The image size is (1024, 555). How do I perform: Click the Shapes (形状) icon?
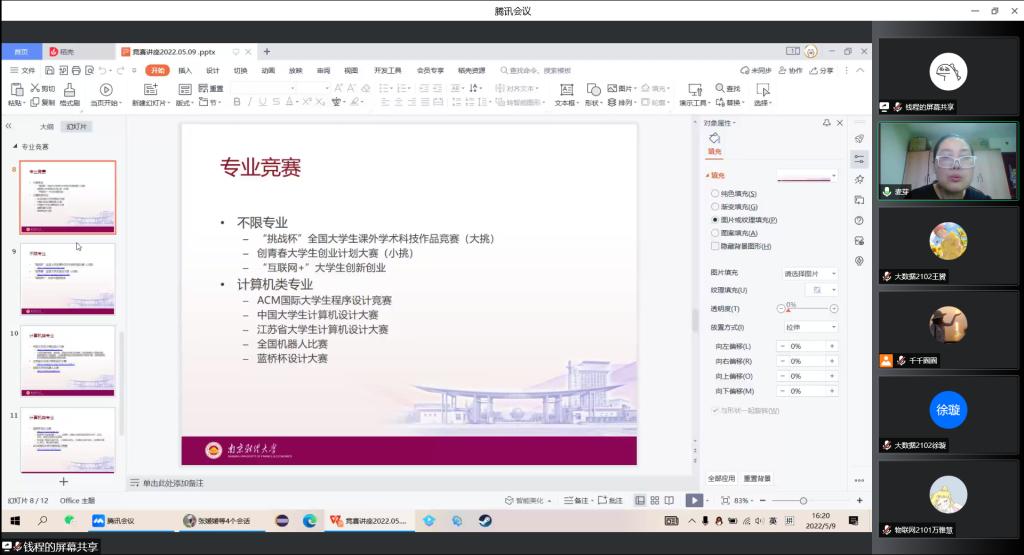coord(591,90)
